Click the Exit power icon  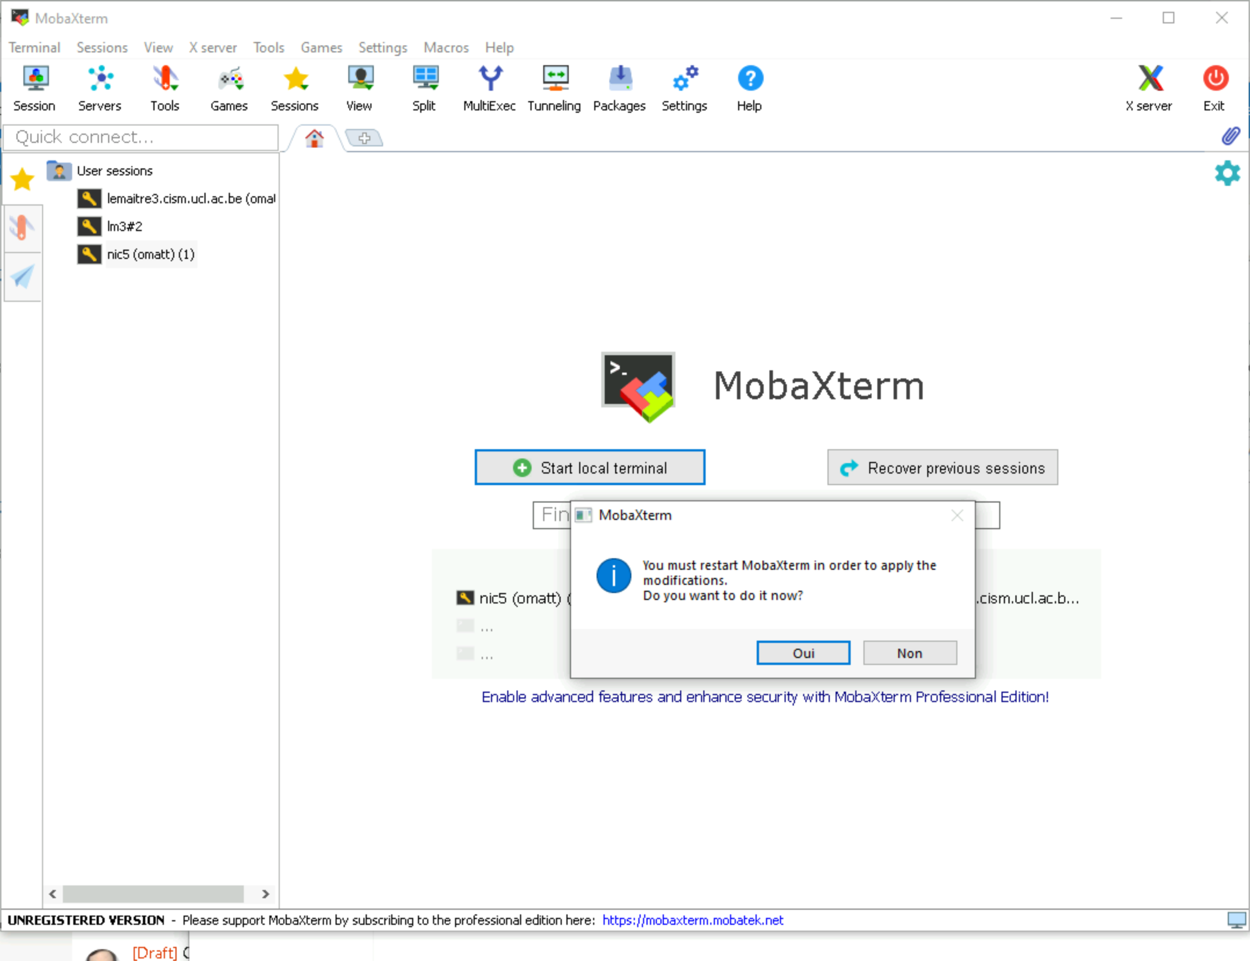(x=1214, y=88)
